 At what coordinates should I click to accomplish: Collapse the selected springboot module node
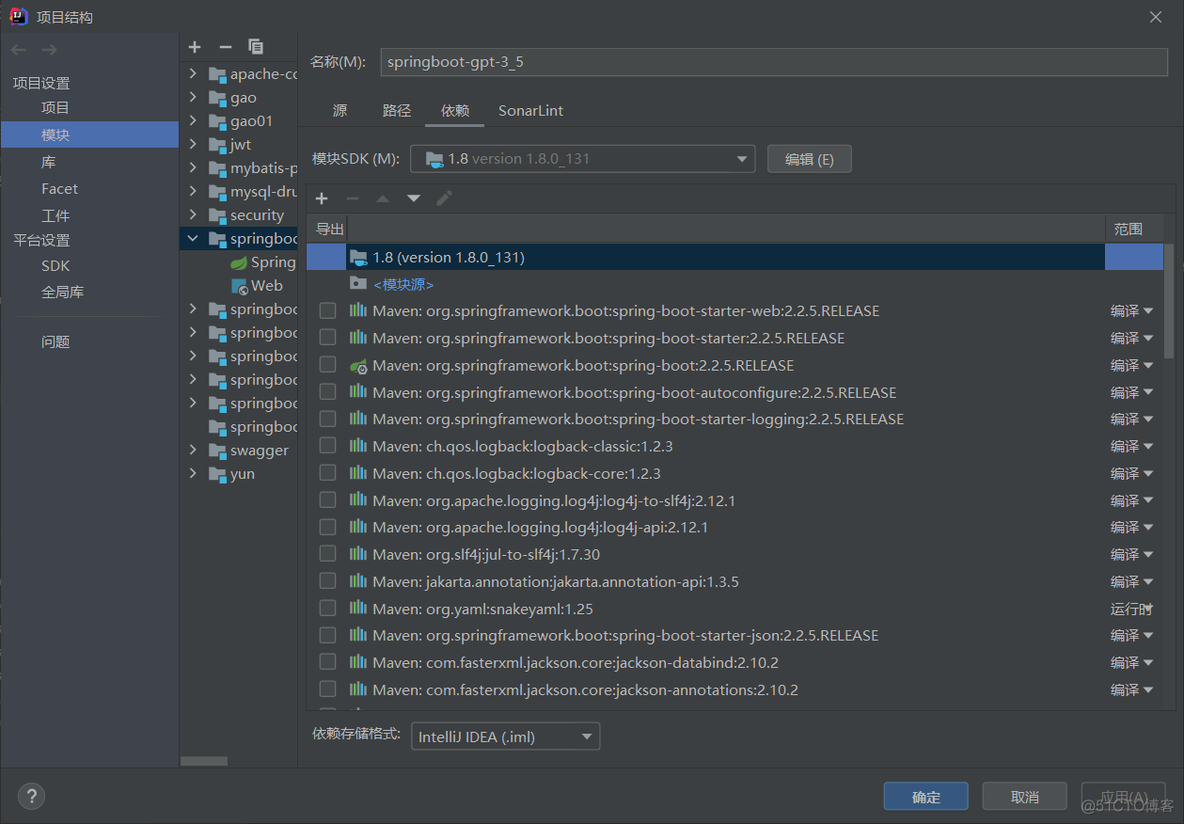[x=193, y=239]
